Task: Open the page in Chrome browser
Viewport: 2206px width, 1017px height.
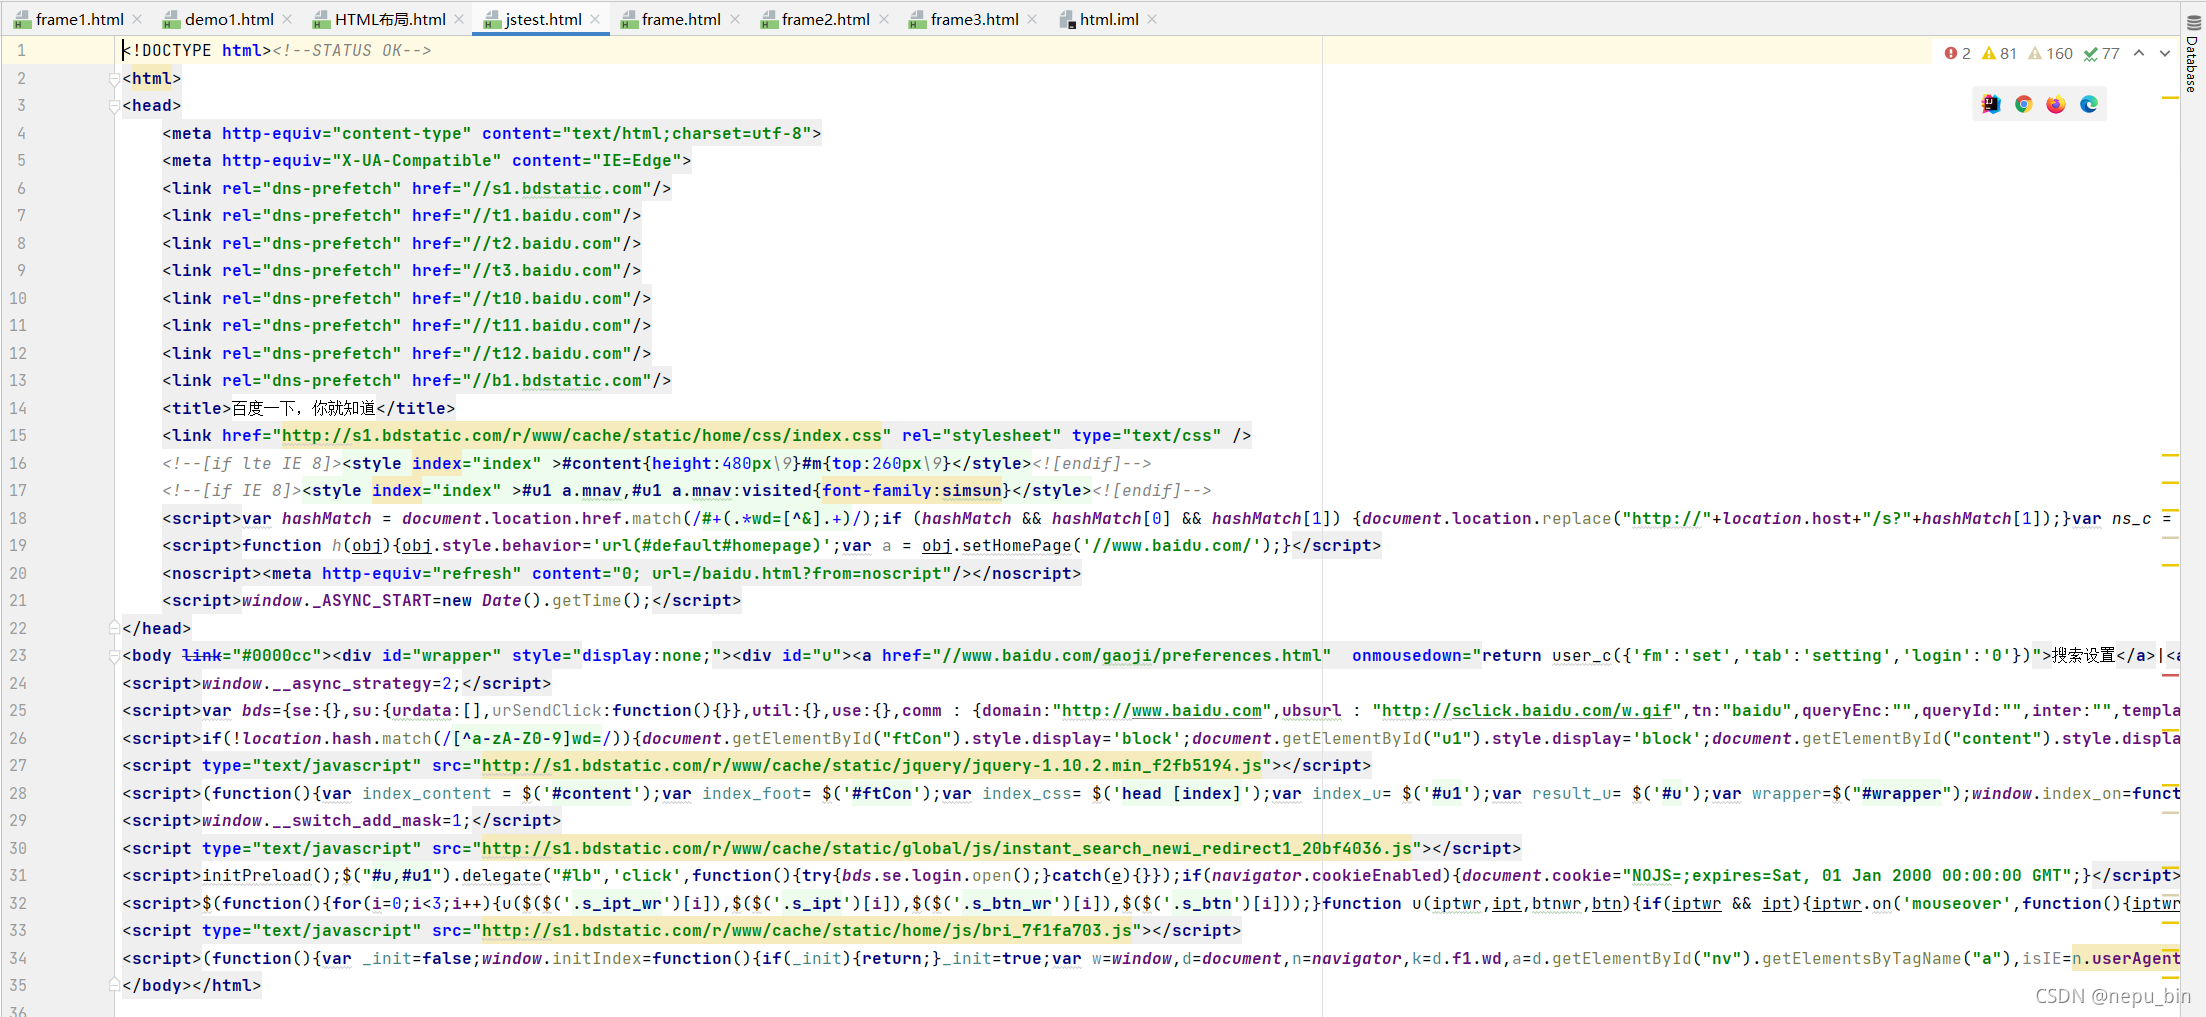Action: point(2023,104)
